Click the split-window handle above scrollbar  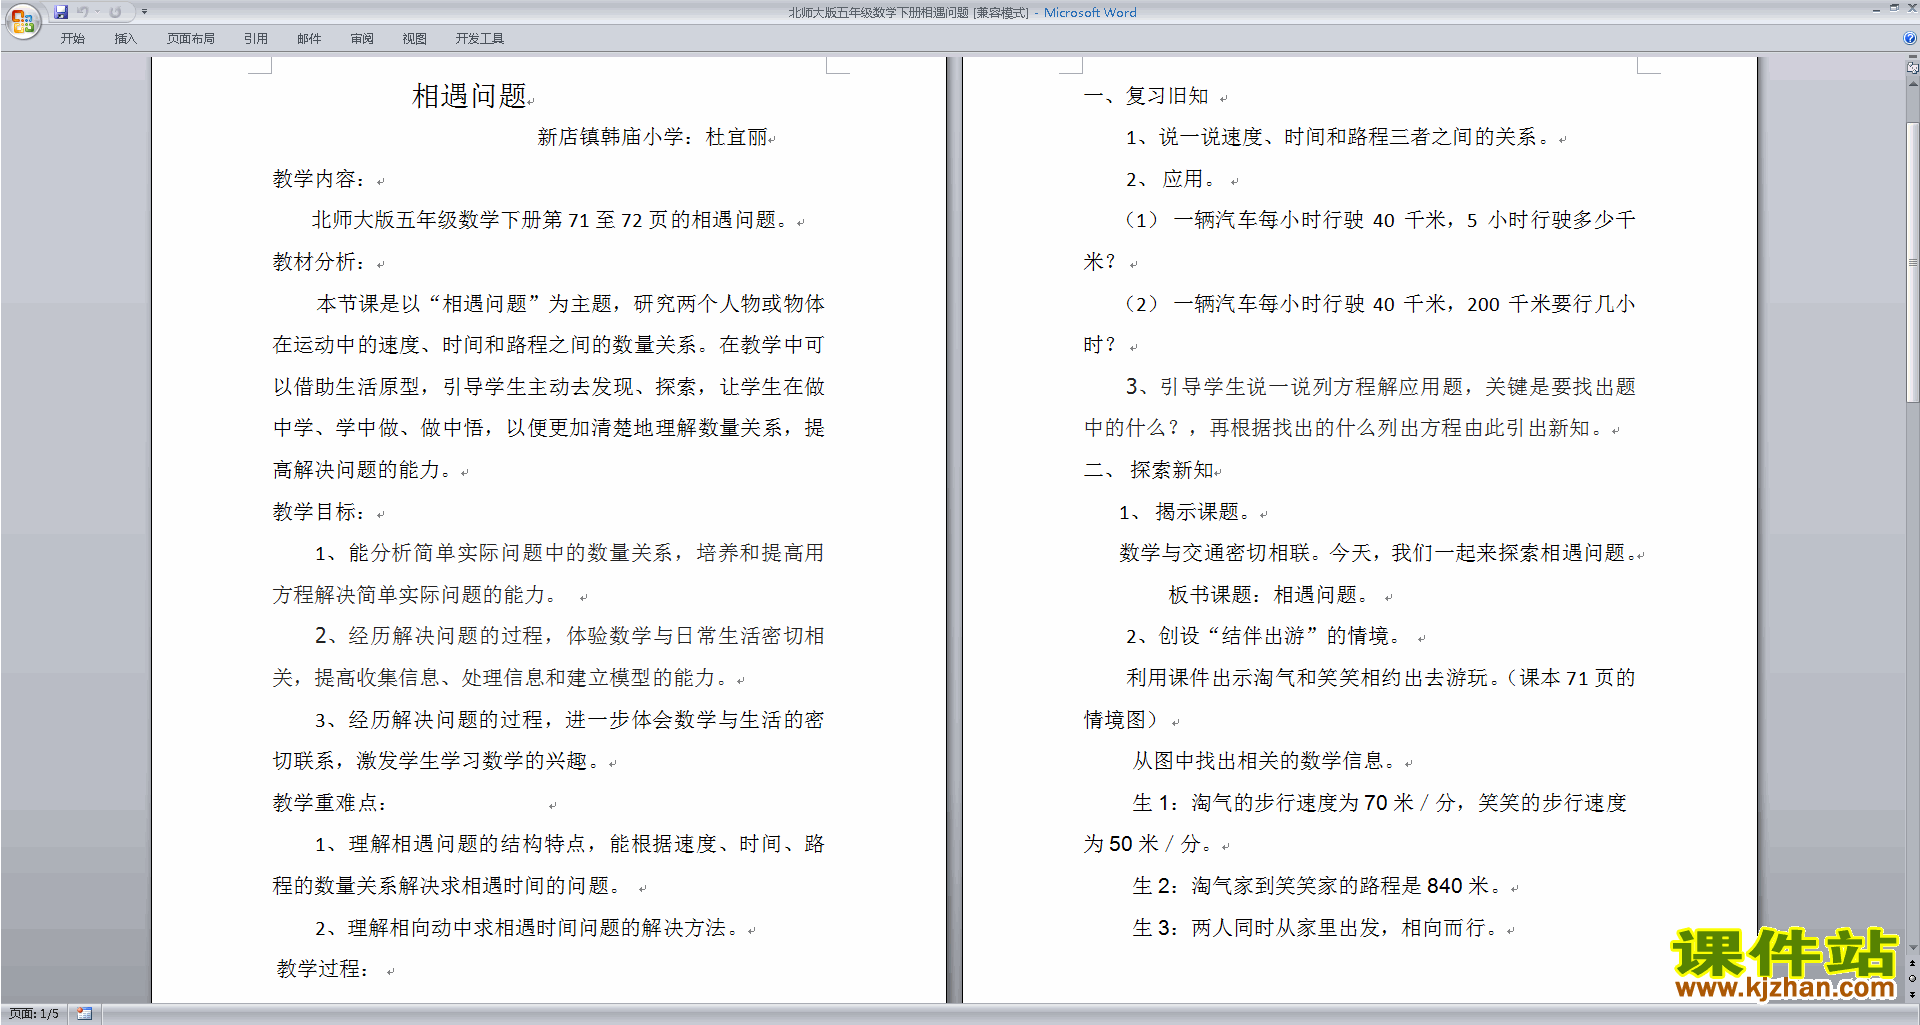point(1912,58)
